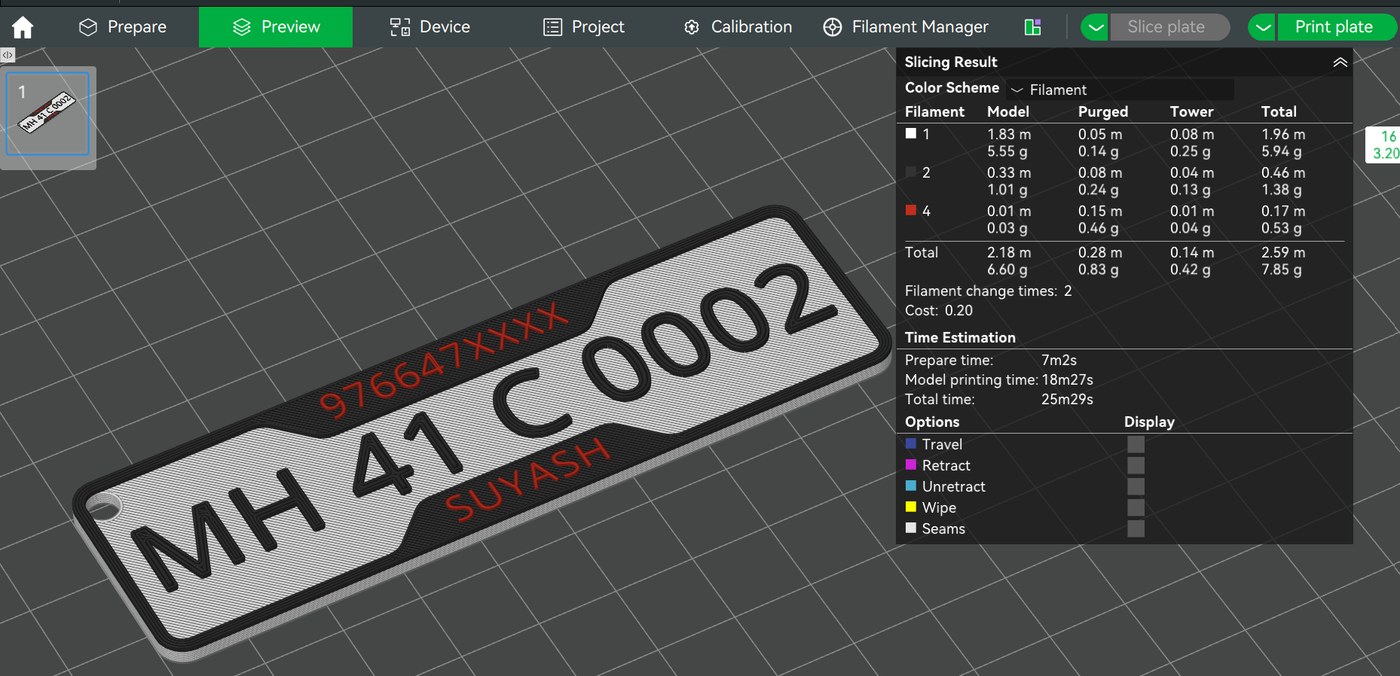Click the 'Retract' option label
The height and width of the screenshot is (676, 1400).
[x=946, y=465]
